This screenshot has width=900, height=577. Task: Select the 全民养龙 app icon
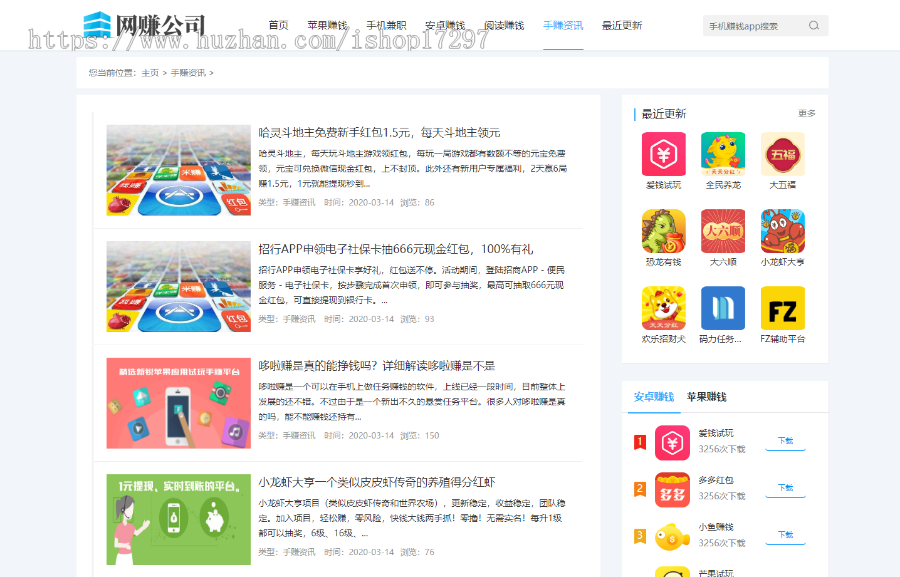pyautogui.click(x=722, y=155)
